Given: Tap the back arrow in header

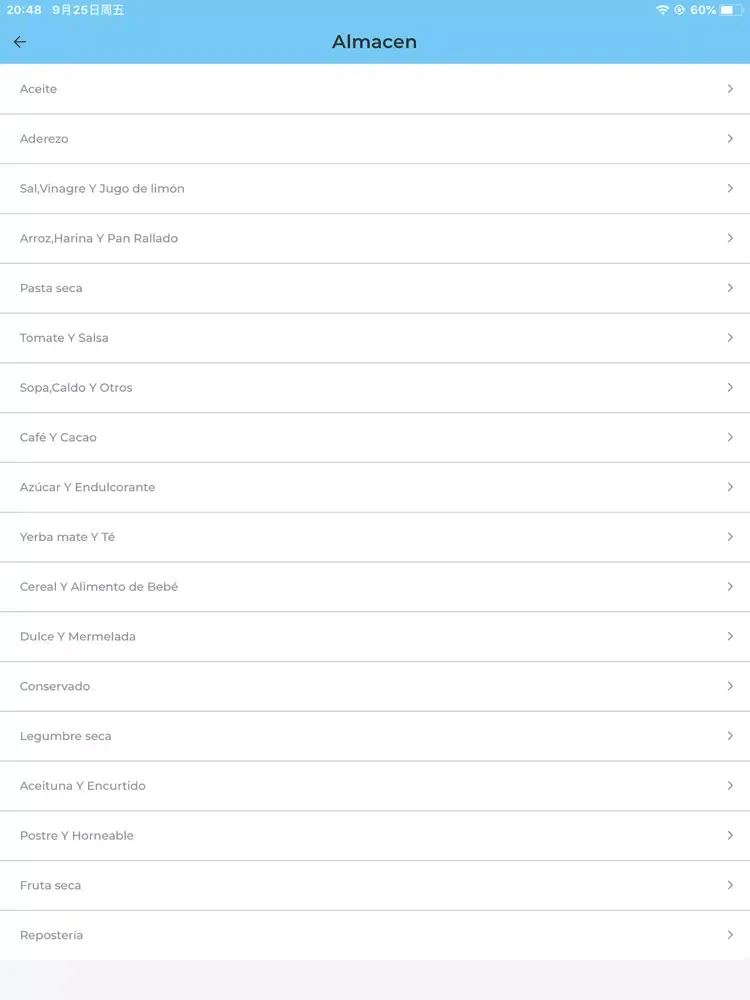Looking at the screenshot, I should pyautogui.click(x=20, y=42).
